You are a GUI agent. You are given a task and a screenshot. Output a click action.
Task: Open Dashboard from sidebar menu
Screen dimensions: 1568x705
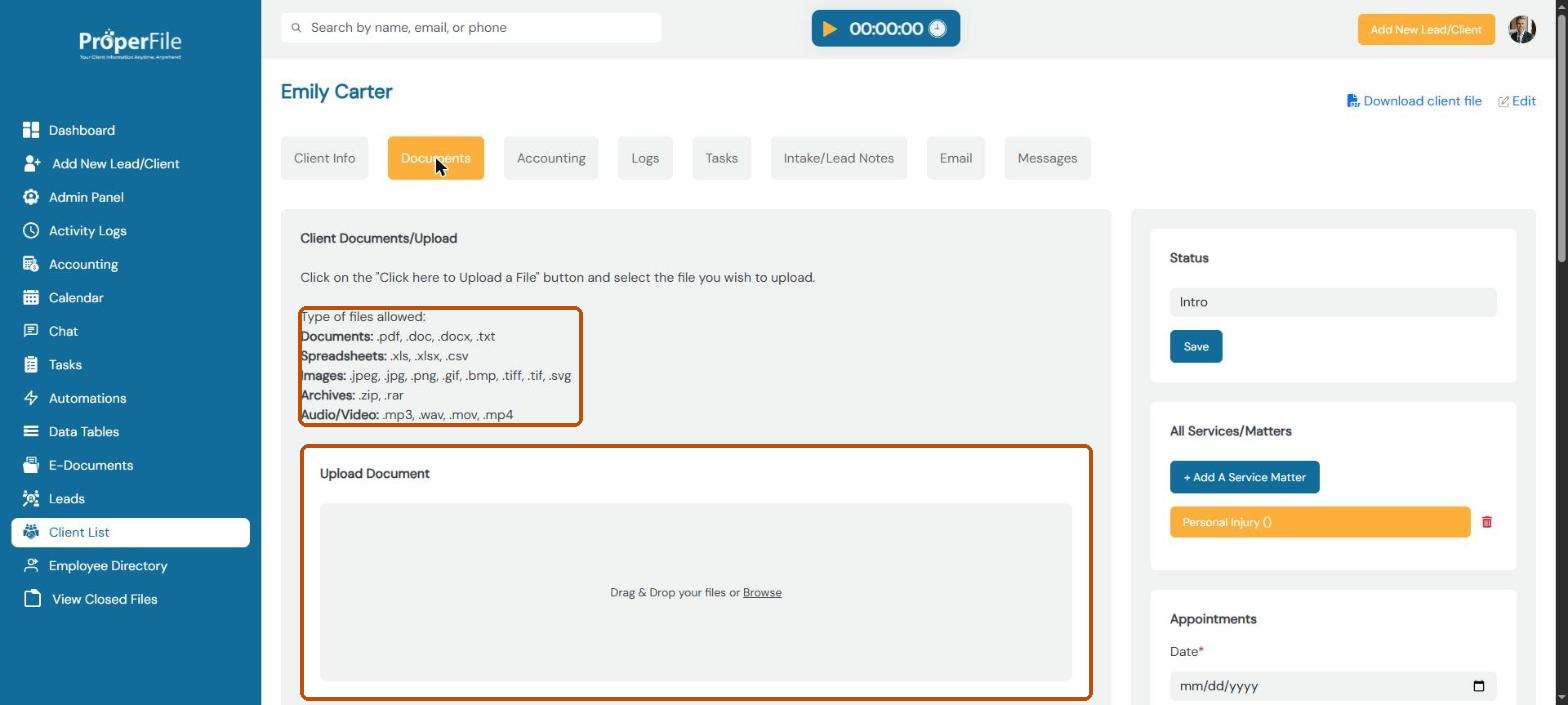point(82,130)
